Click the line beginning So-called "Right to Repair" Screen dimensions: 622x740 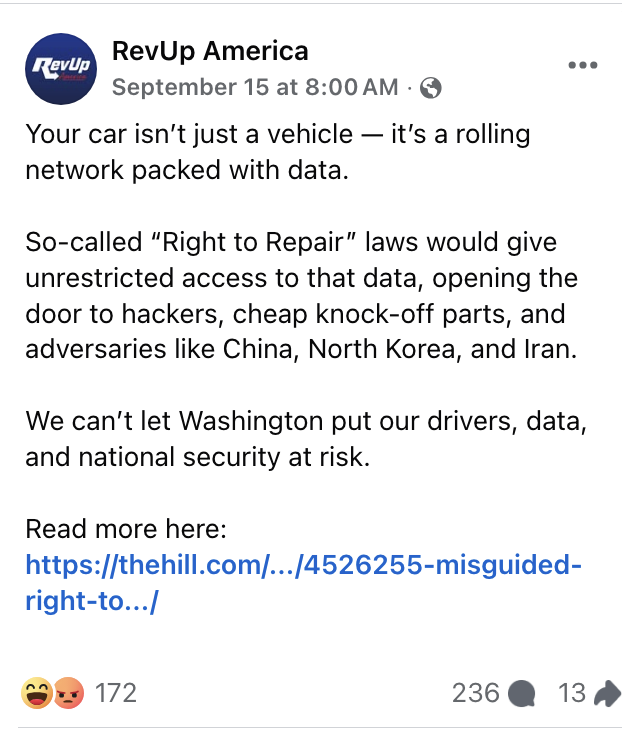[x=291, y=243]
